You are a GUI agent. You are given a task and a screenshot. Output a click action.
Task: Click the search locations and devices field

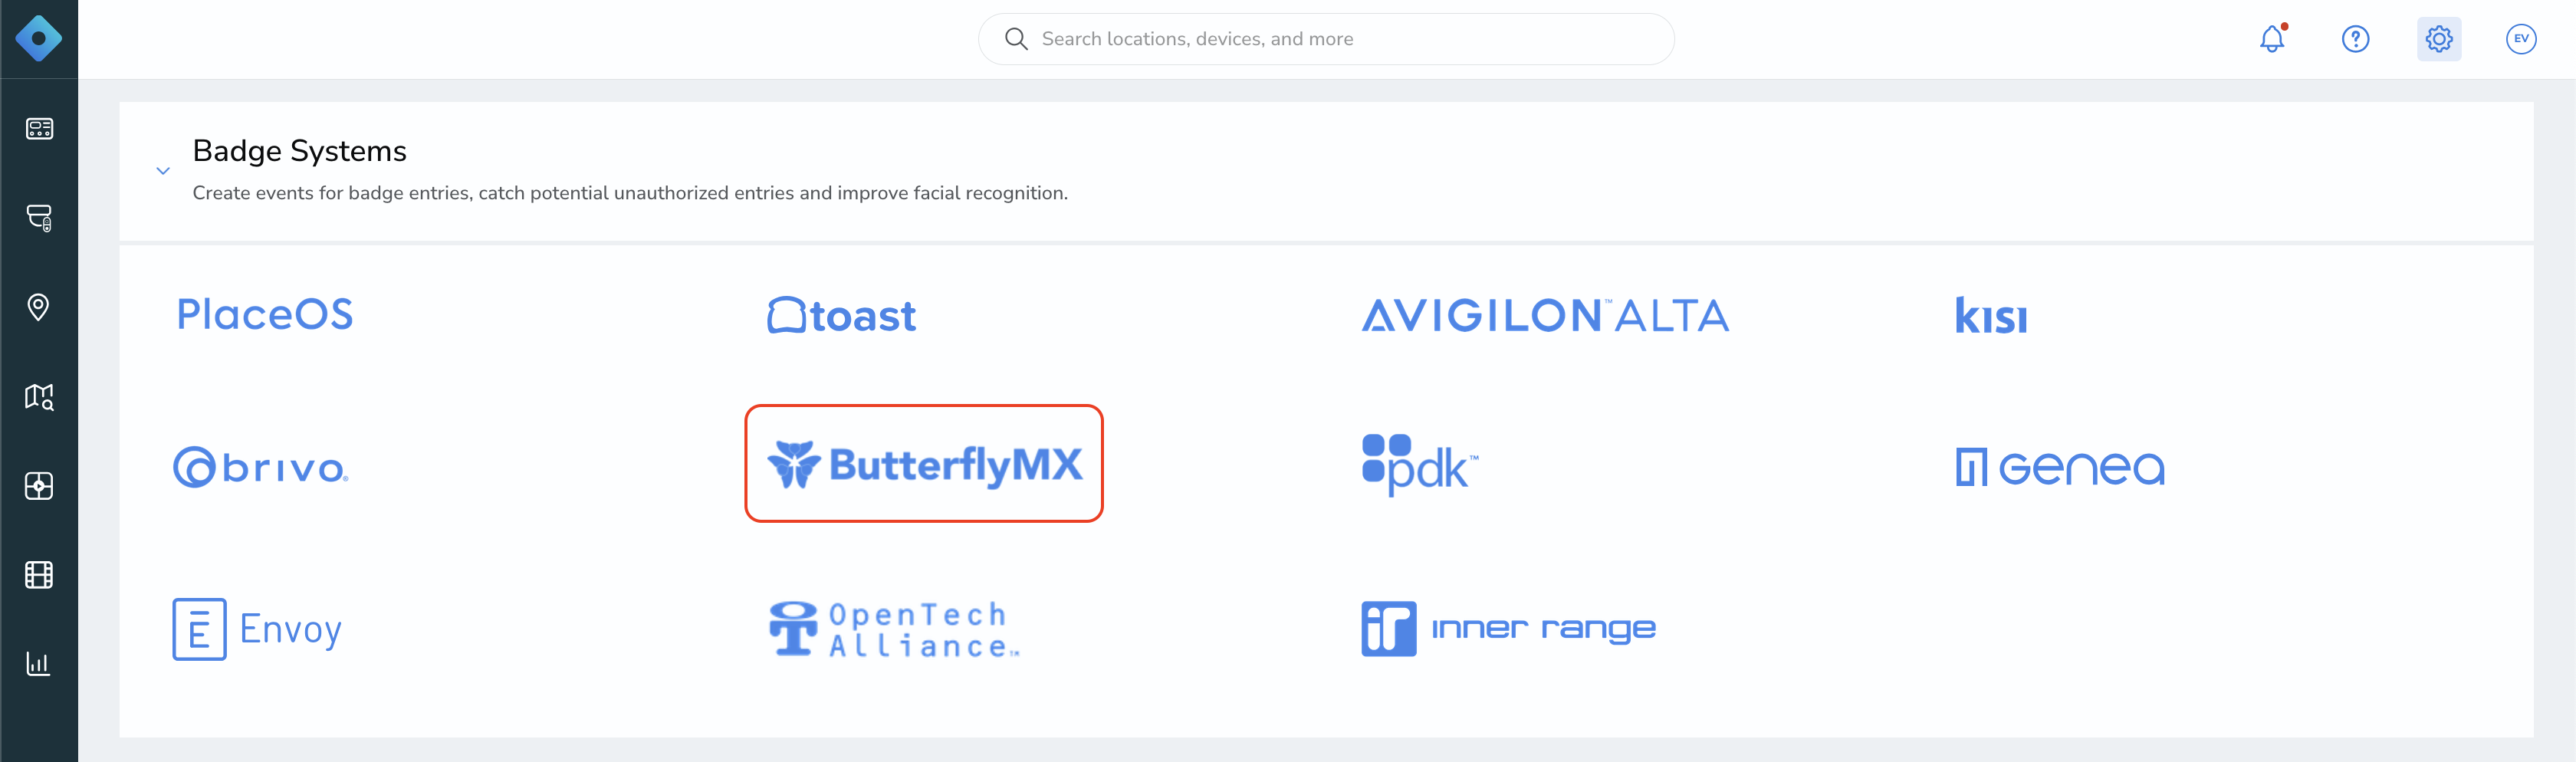click(x=1326, y=39)
